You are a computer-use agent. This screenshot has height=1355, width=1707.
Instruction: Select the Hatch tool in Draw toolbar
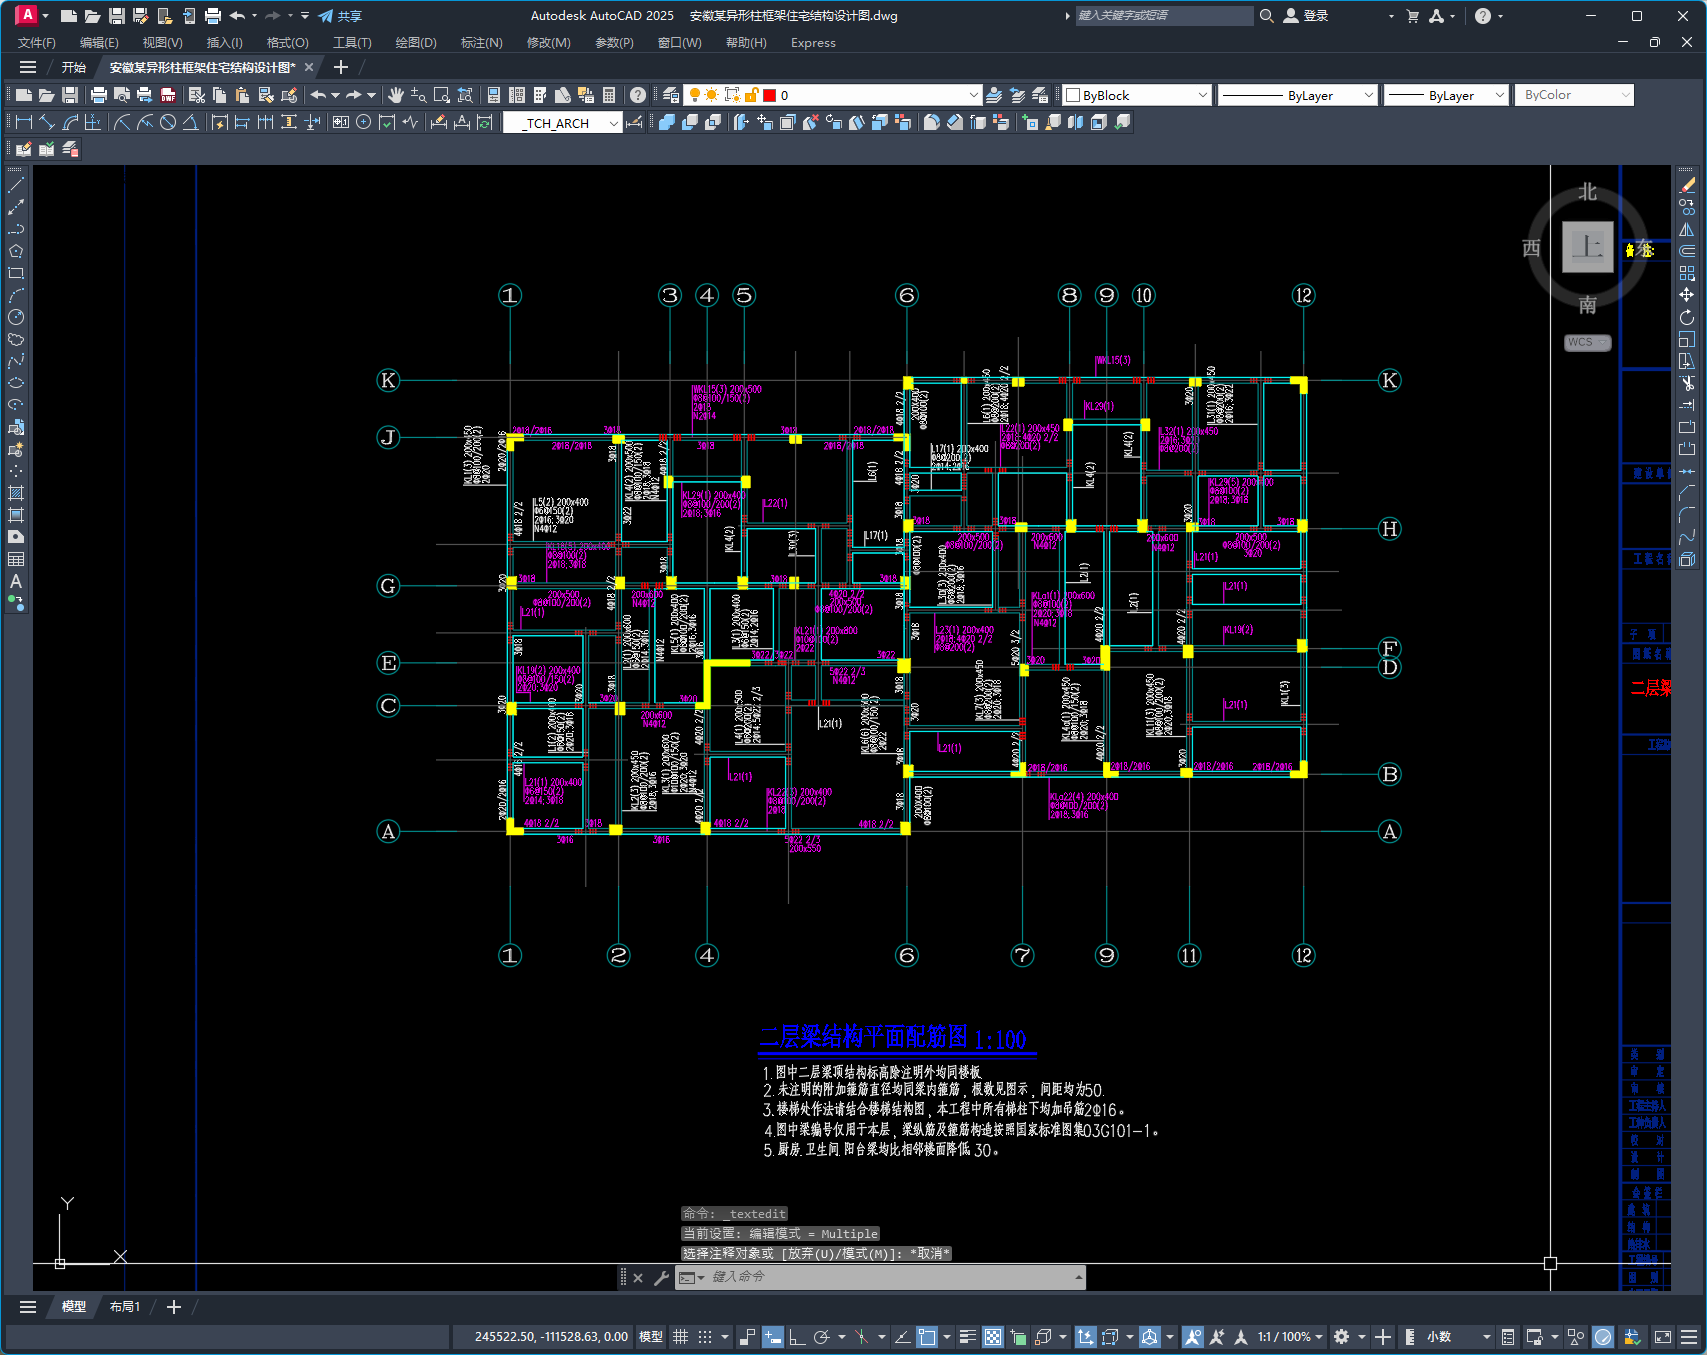16,493
